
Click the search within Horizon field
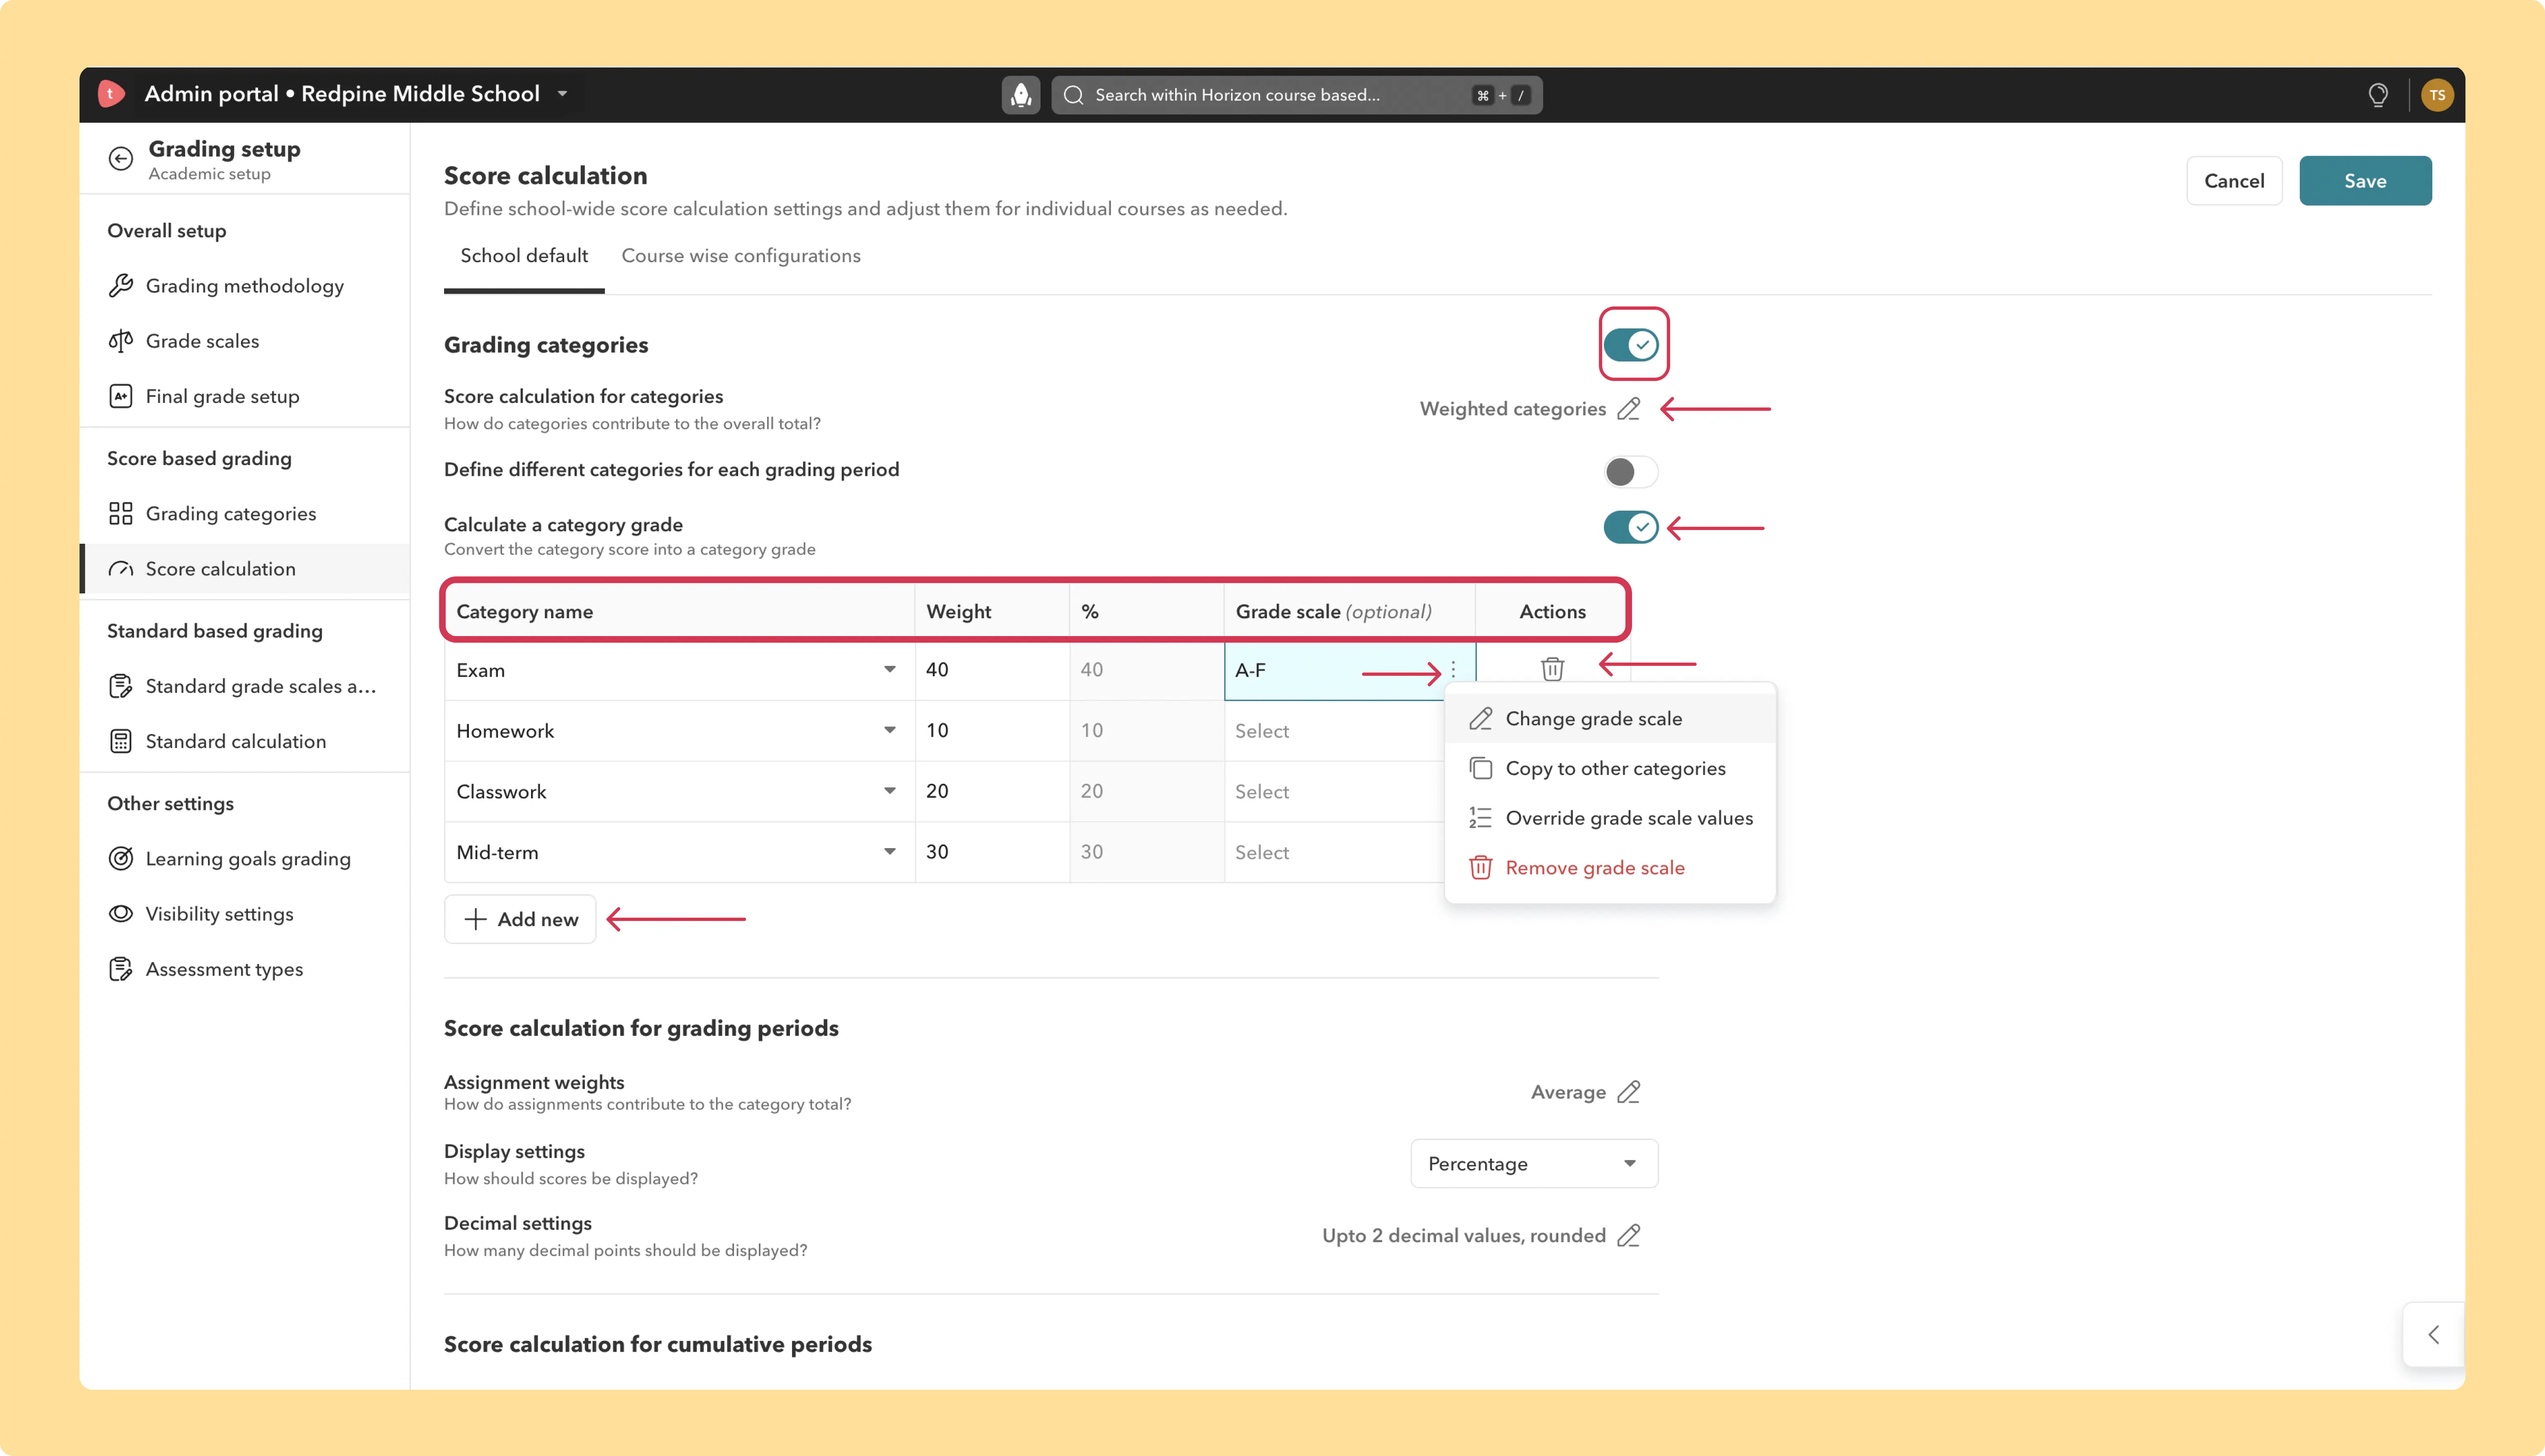pyautogui.click(x=1297, y=95)
